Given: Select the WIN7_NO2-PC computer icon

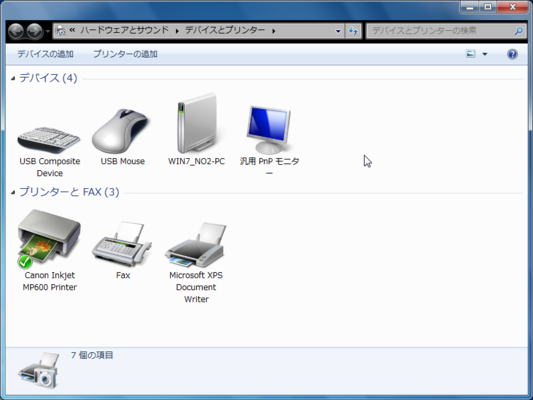Looking at the screenshot, I should pos(197,123).
